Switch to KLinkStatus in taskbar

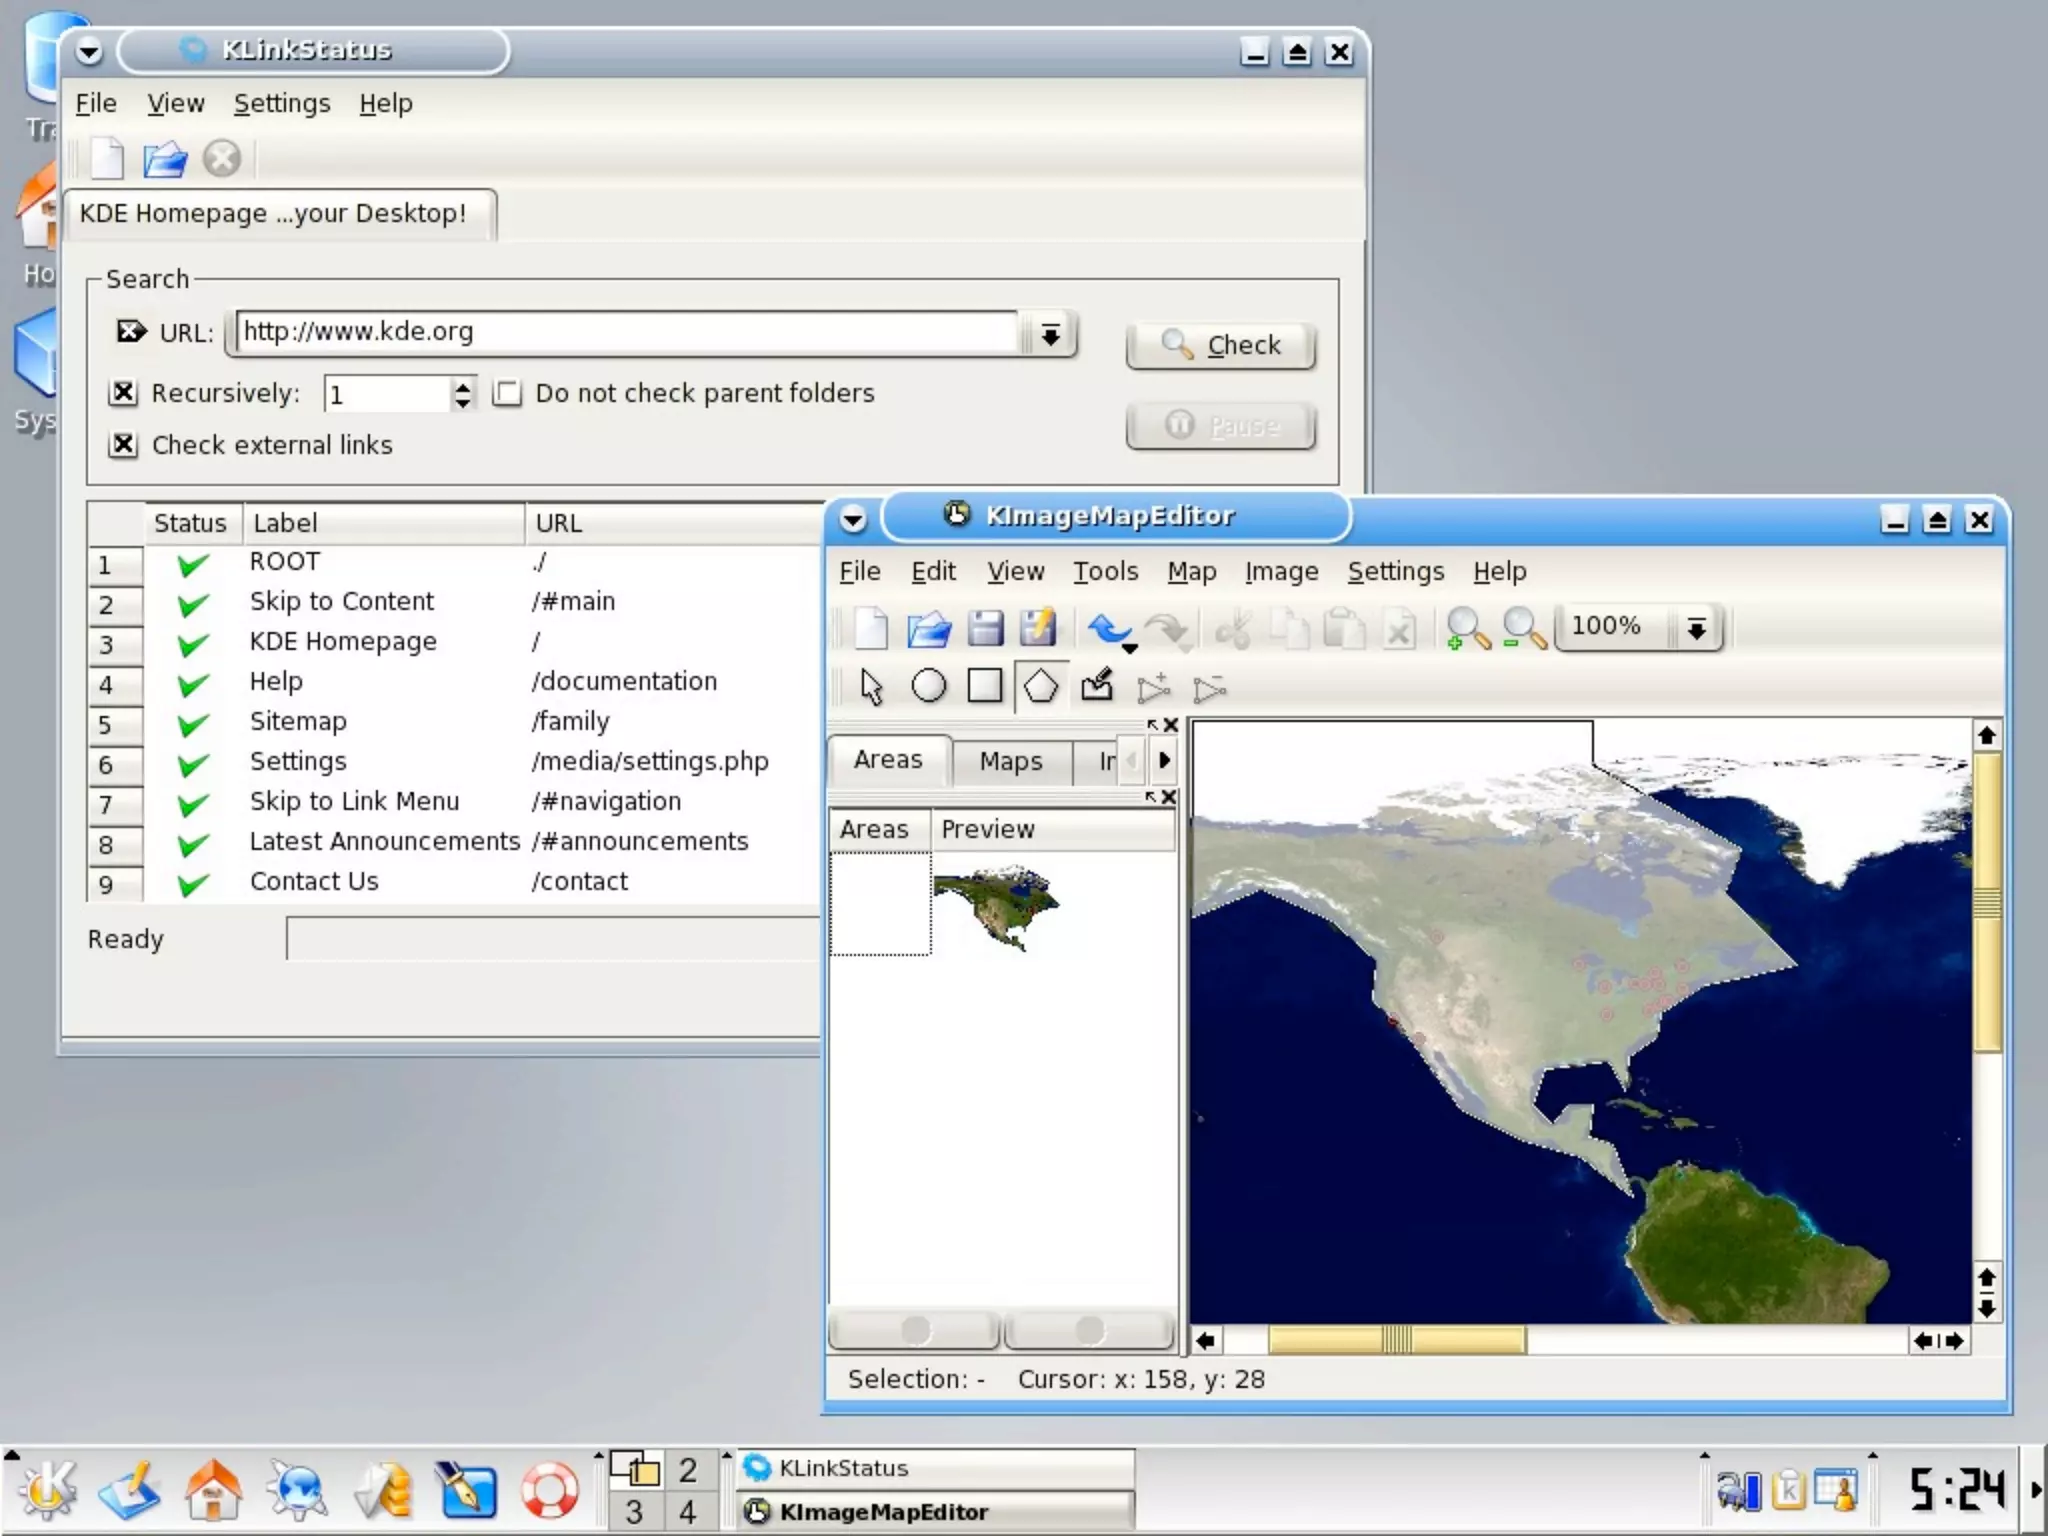pos(936,1468)
